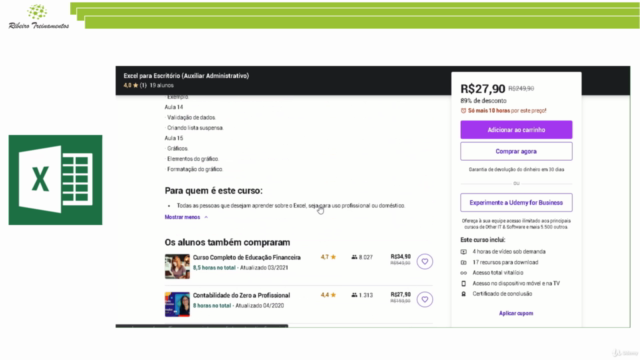Click the Adicionar ao carrinho button
This screenshot has width=640, height=360.
(516, 130)
